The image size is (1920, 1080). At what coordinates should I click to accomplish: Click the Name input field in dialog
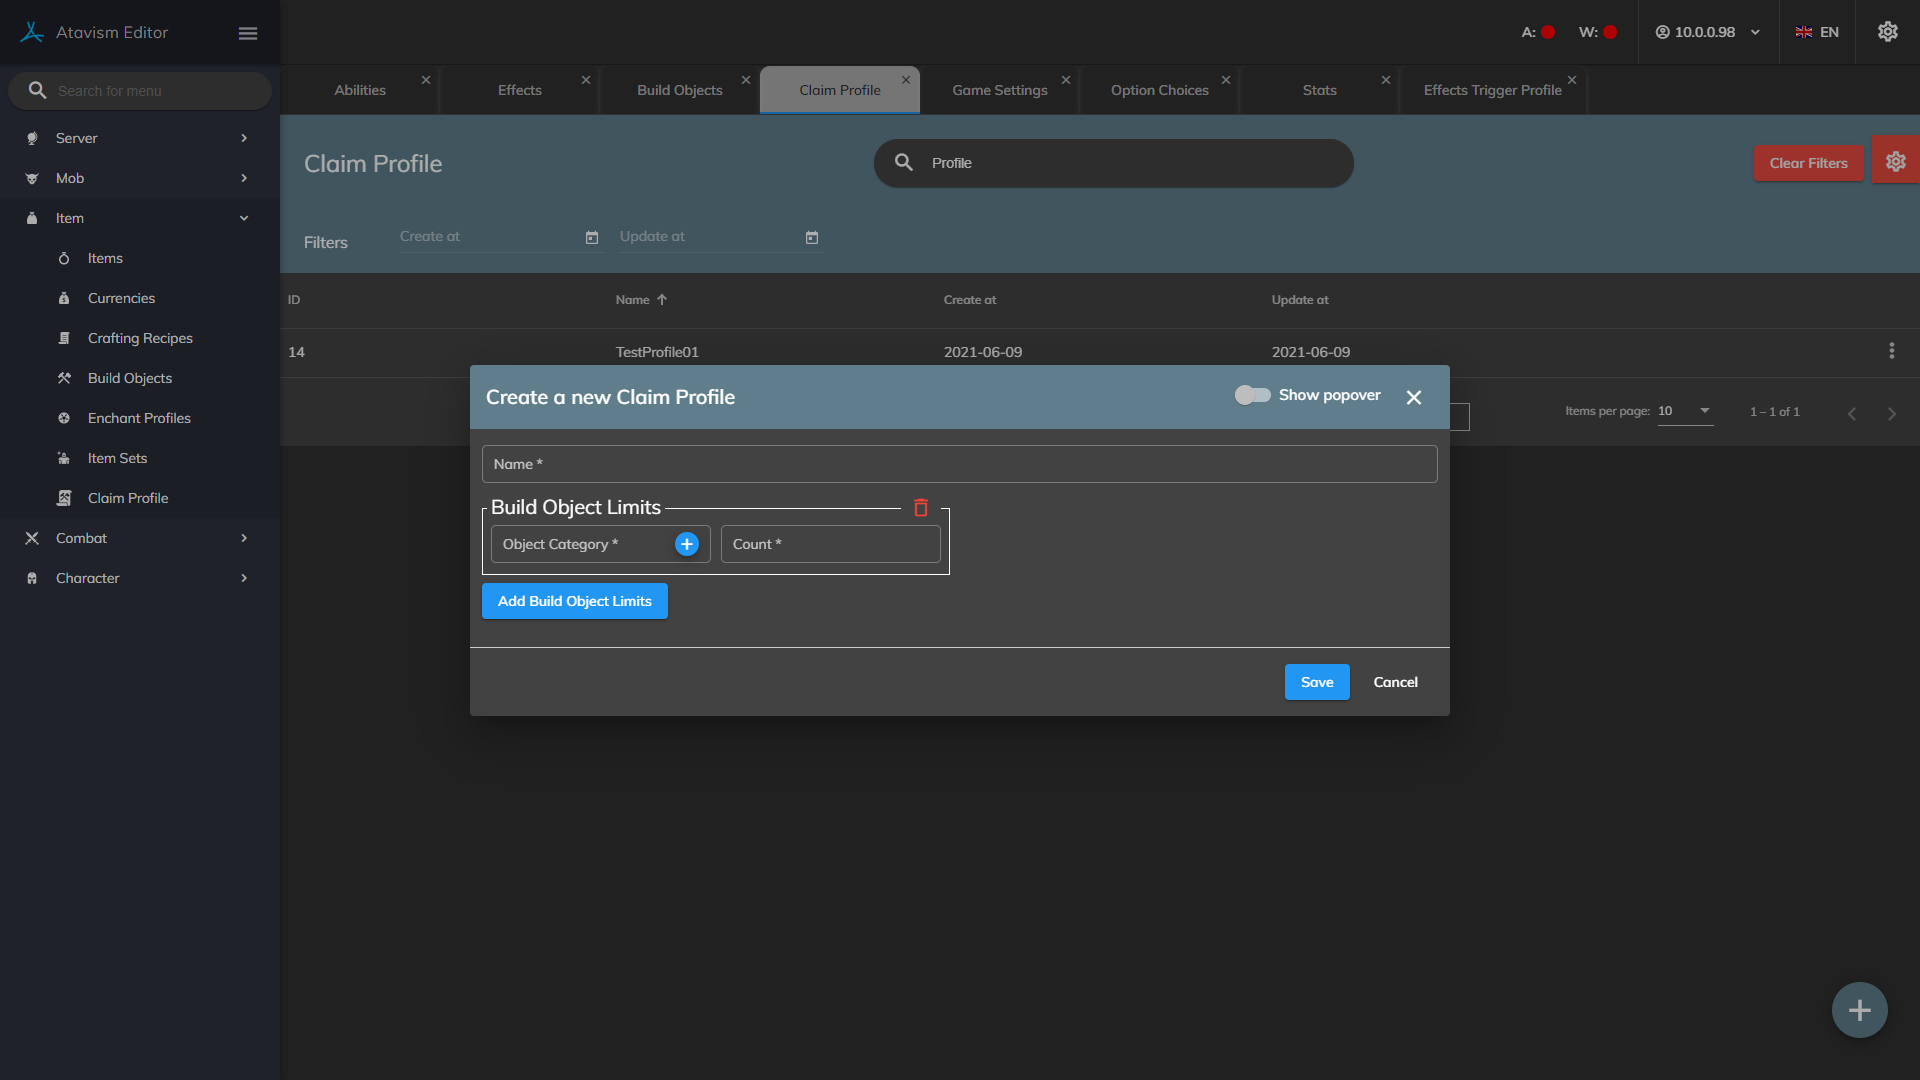(x=959, y=464)
